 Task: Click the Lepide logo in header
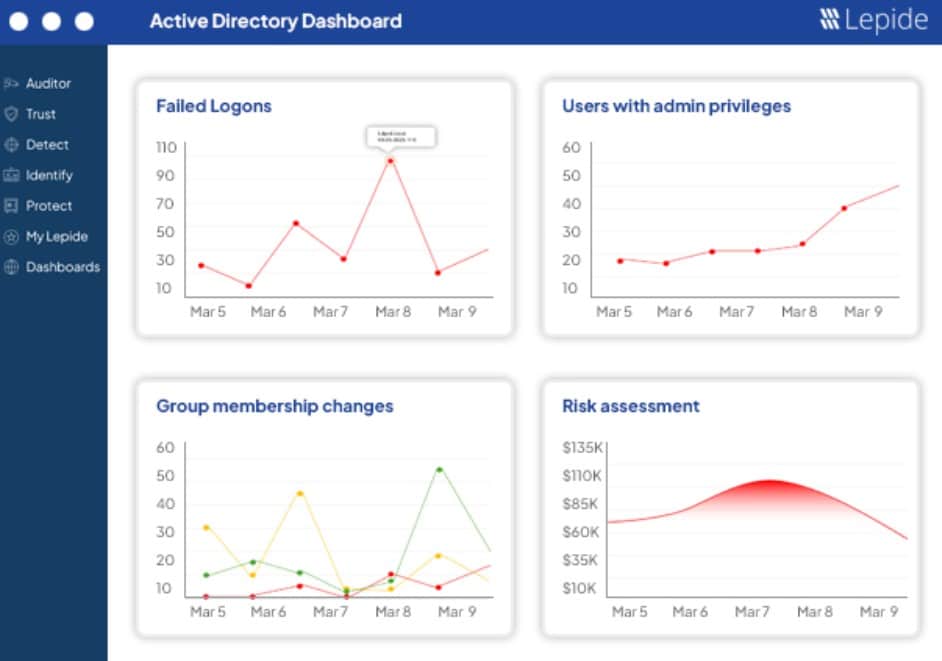(x=874, y=20)
